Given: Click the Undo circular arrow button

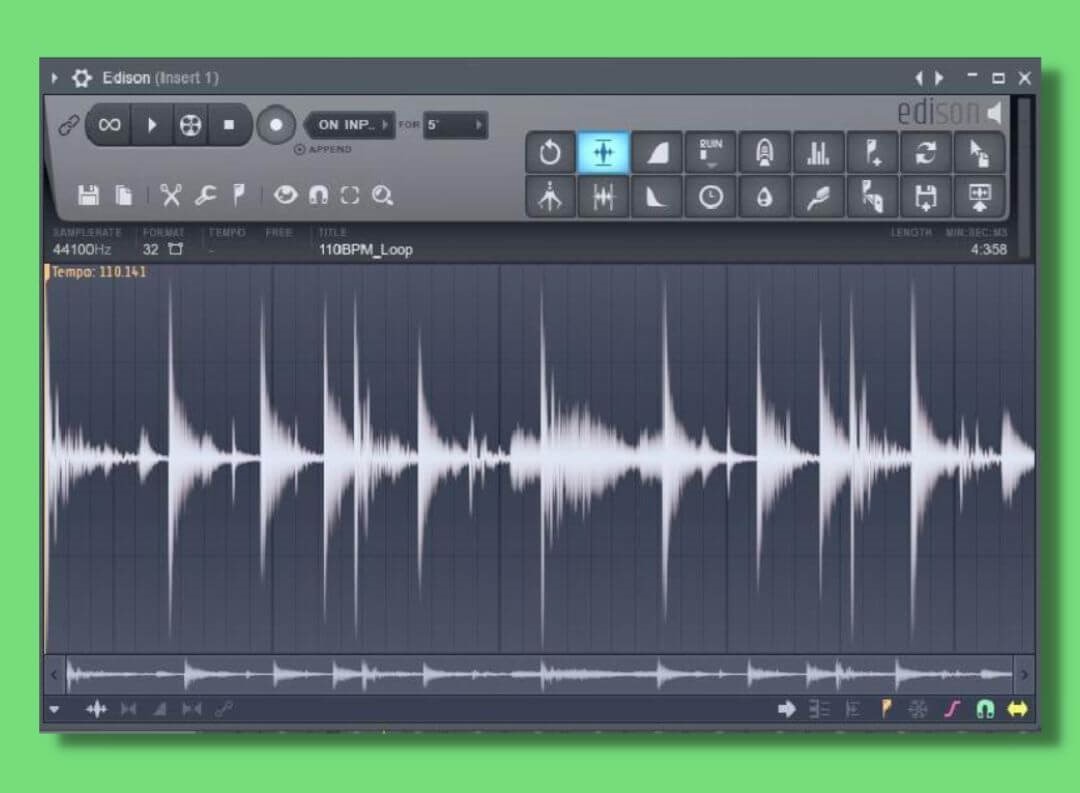Looking at the screenshot, I should tap(550, 153).
